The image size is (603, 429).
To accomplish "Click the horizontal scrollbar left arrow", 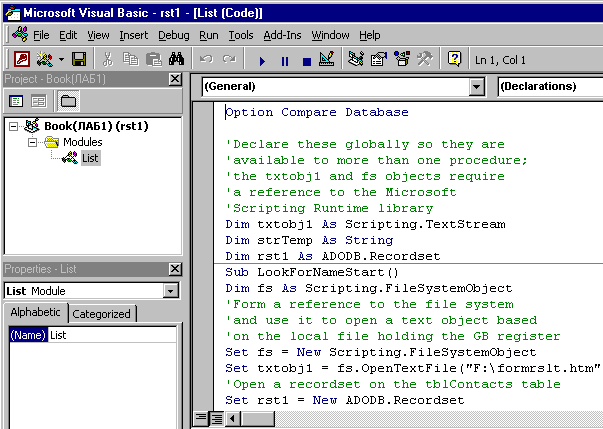I will pos(233,418).
